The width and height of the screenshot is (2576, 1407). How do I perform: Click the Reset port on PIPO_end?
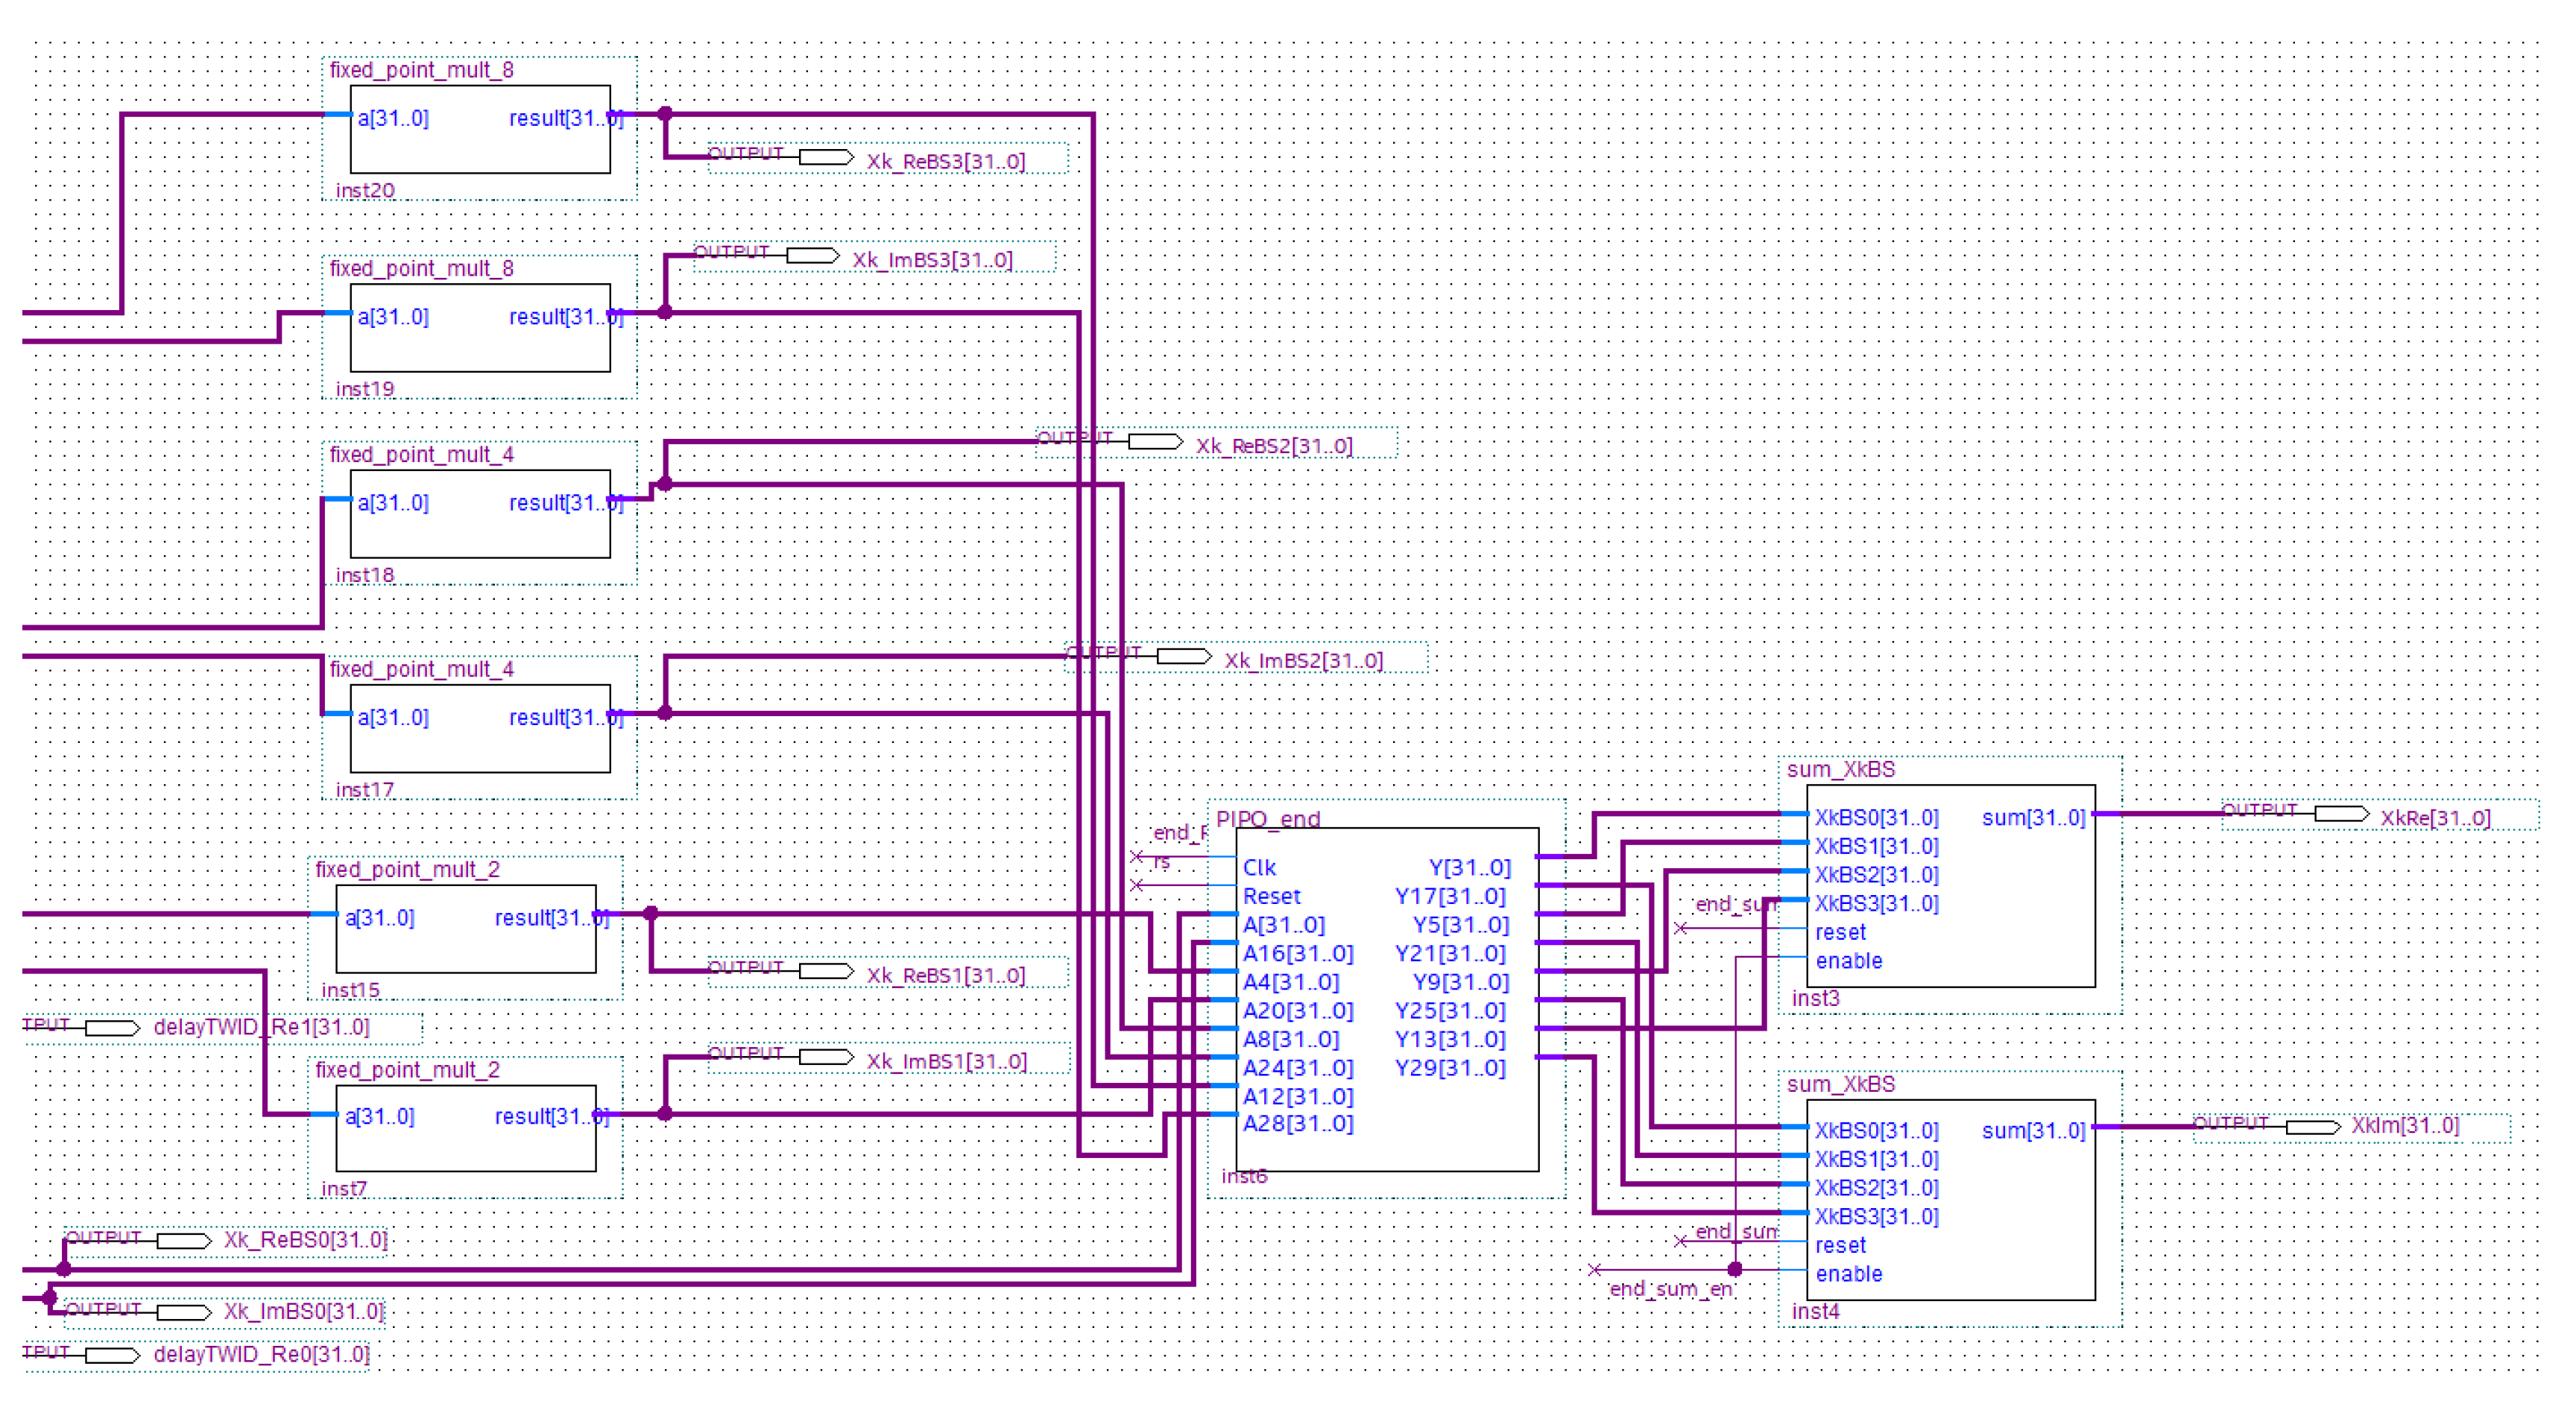[1271, 896]
